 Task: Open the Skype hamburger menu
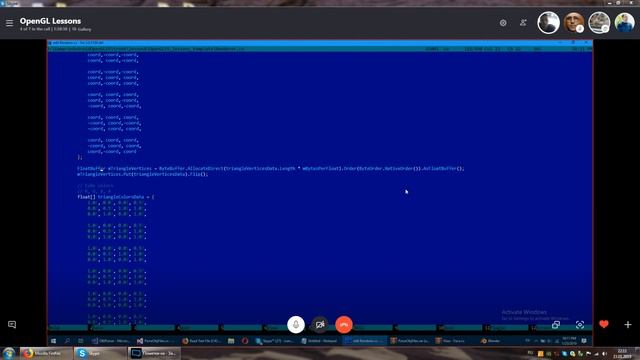(9, 23)
